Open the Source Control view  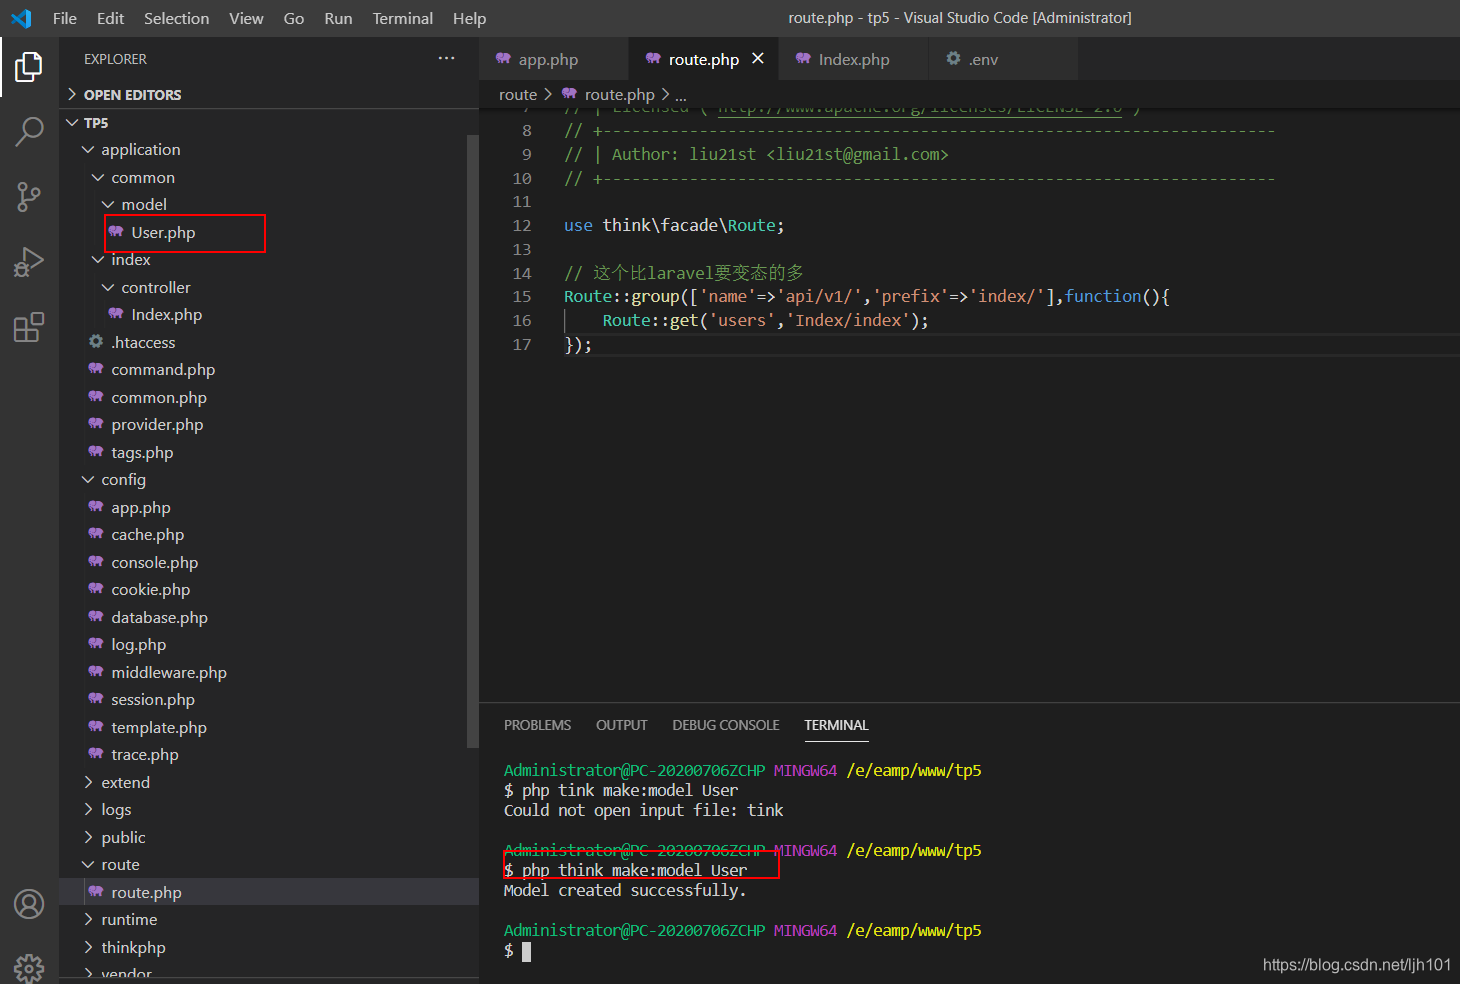29,197
